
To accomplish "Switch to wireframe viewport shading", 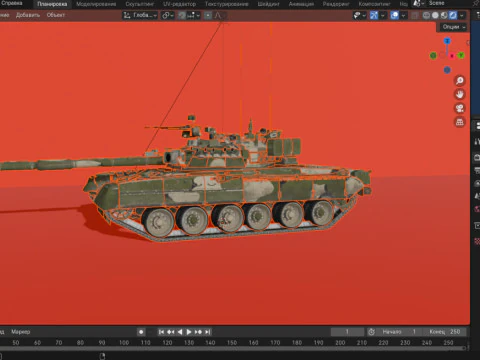I will (426, 15).
